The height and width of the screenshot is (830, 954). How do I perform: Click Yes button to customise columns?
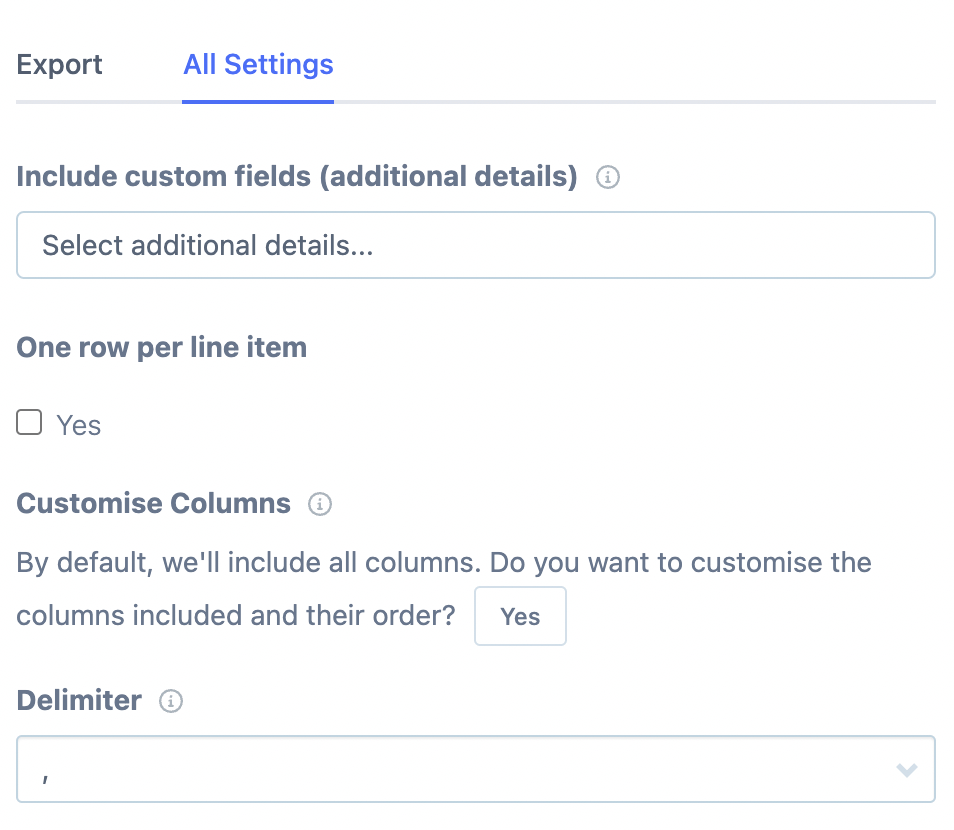coord(520,616)
